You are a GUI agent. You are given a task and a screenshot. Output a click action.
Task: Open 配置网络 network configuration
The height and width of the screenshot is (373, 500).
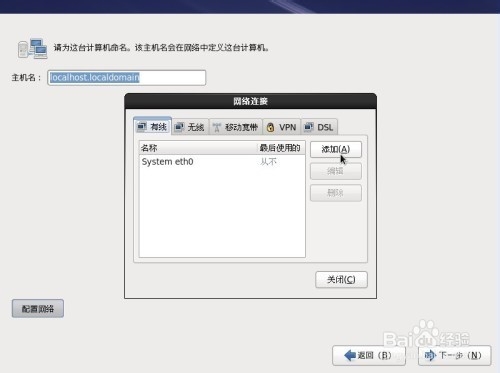[38, 309]
